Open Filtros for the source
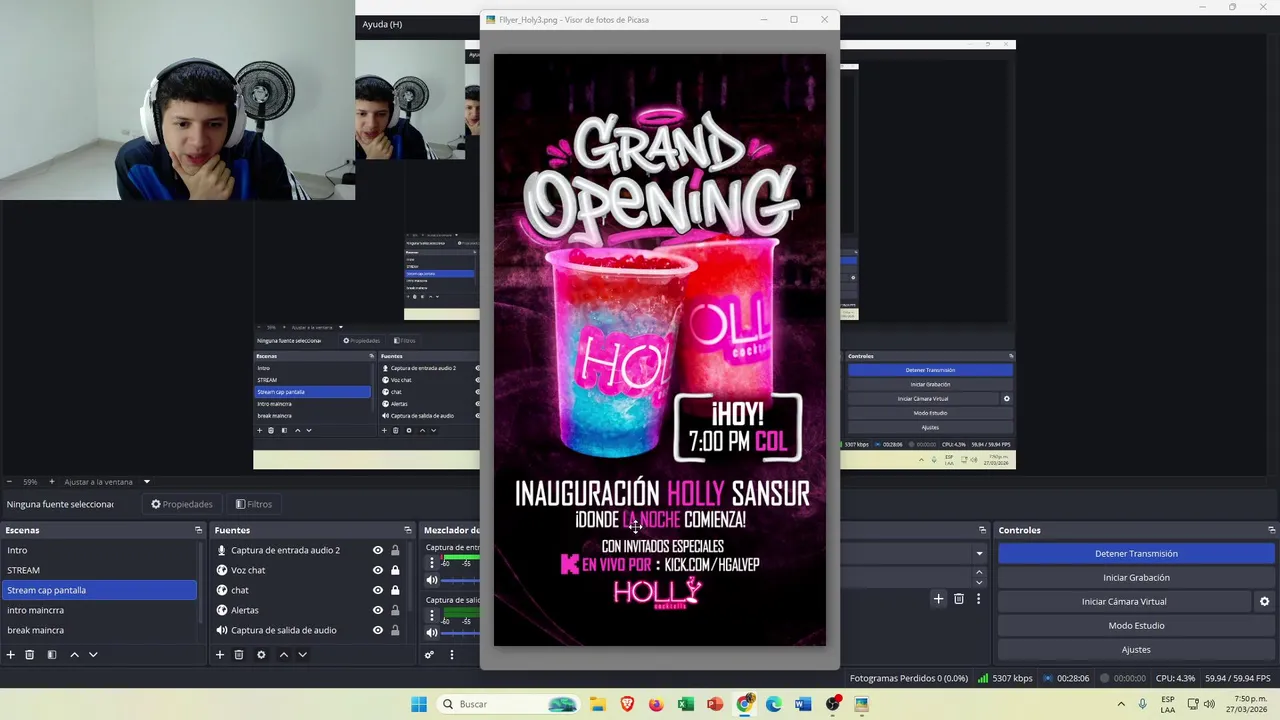1280x720 pixels. click(254, 504)
